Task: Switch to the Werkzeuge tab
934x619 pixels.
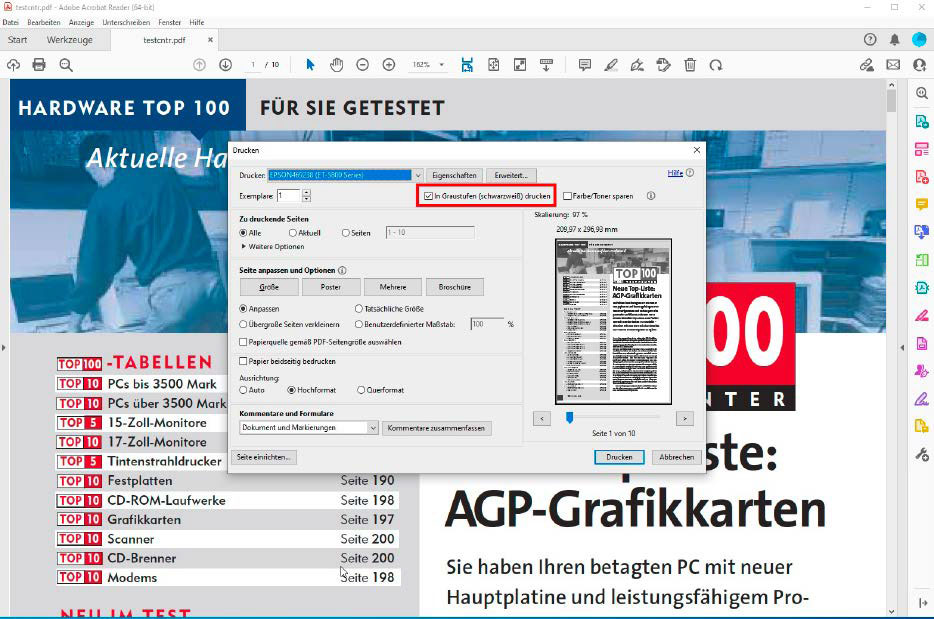Action: (70, 39)
